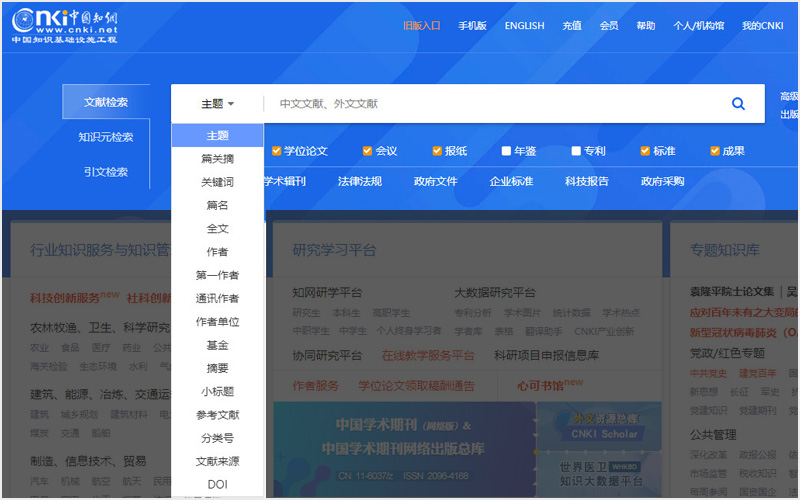Switch to the 知识元检索 tab
800x500 pixels.
click(x=106, y=137)
